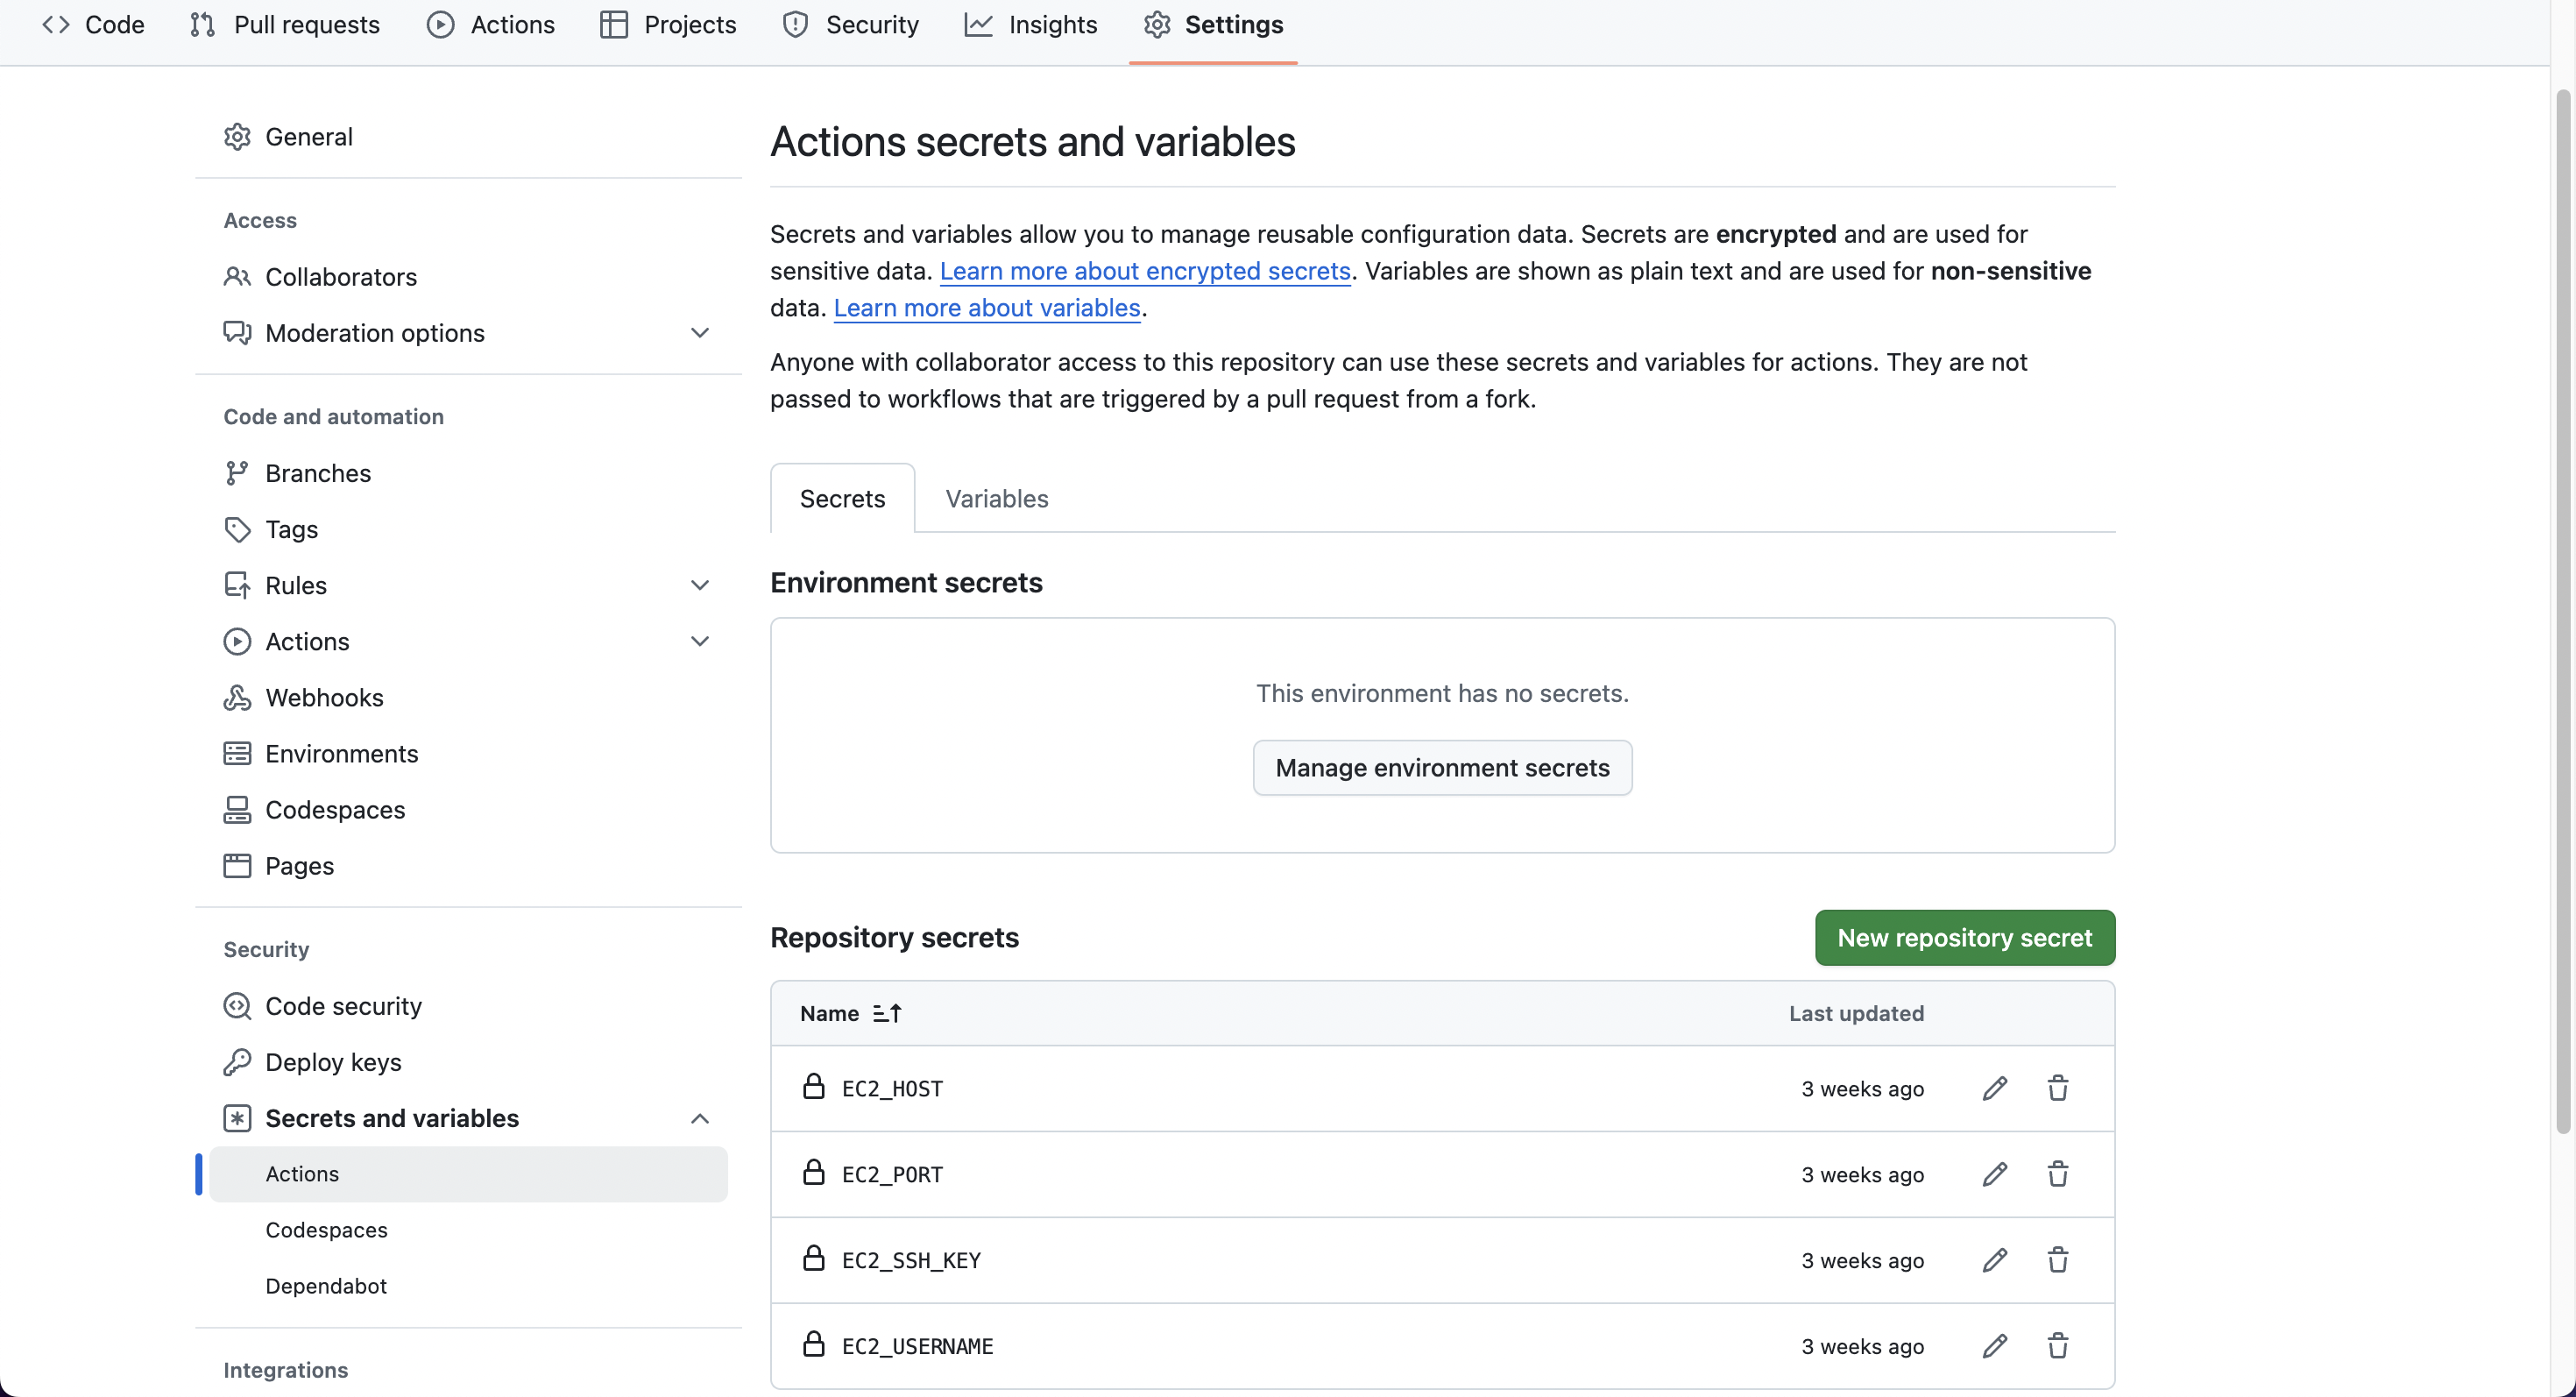
Task: Collapse the Secrets and variables section
Action: [x=700, y=1118]
